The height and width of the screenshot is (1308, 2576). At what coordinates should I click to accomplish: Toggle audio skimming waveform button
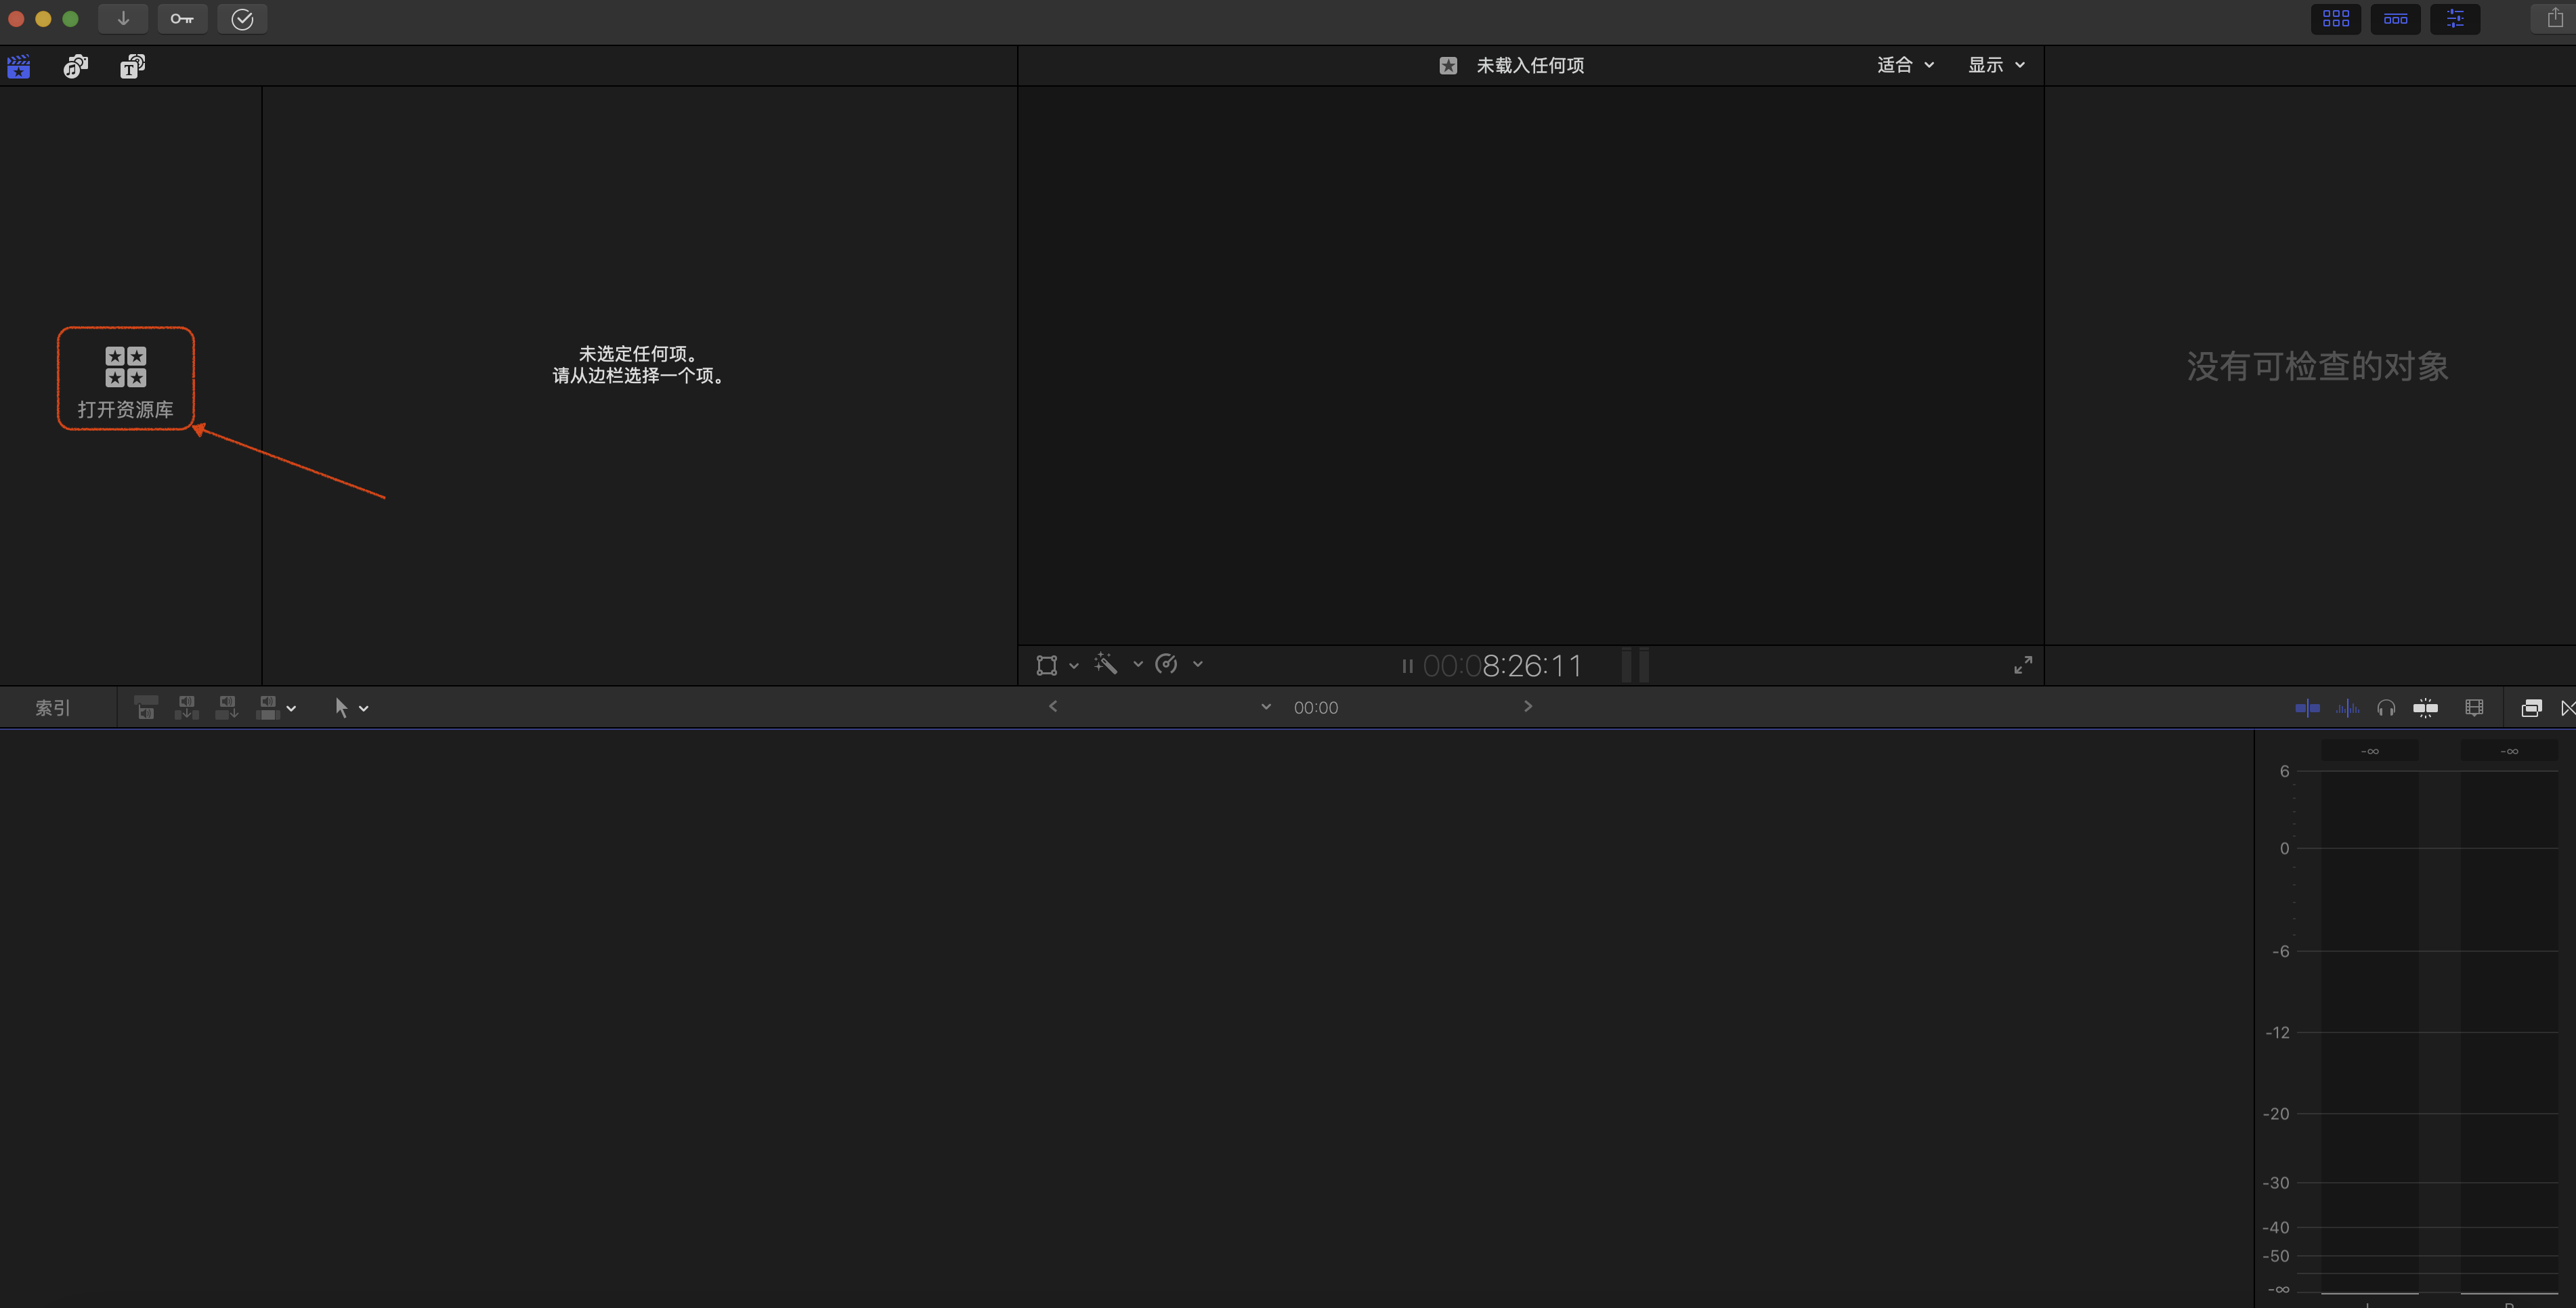[2347, 708]
